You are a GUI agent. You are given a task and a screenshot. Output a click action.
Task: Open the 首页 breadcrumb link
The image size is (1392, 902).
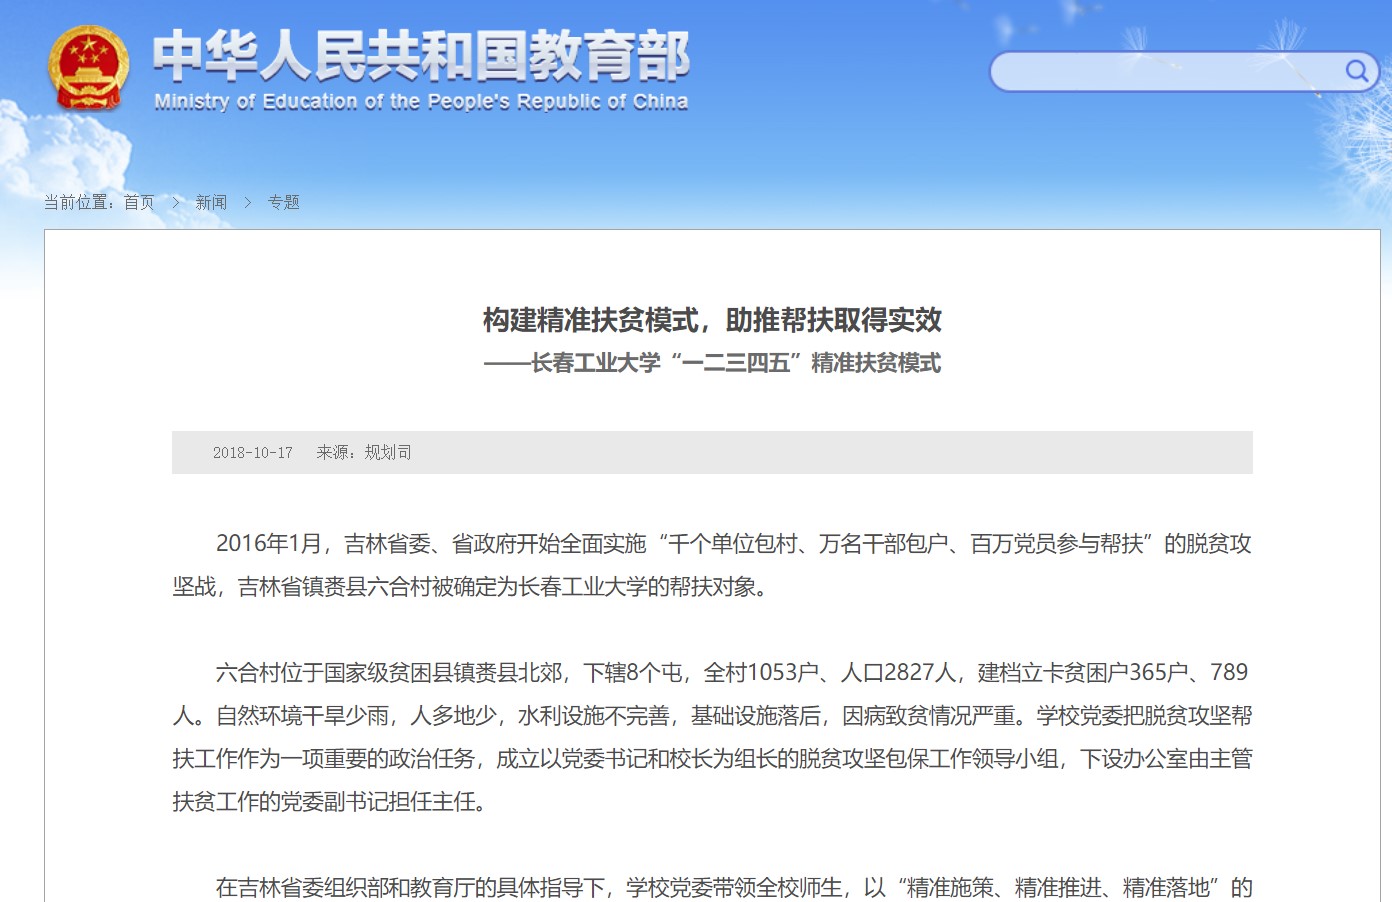139,202
